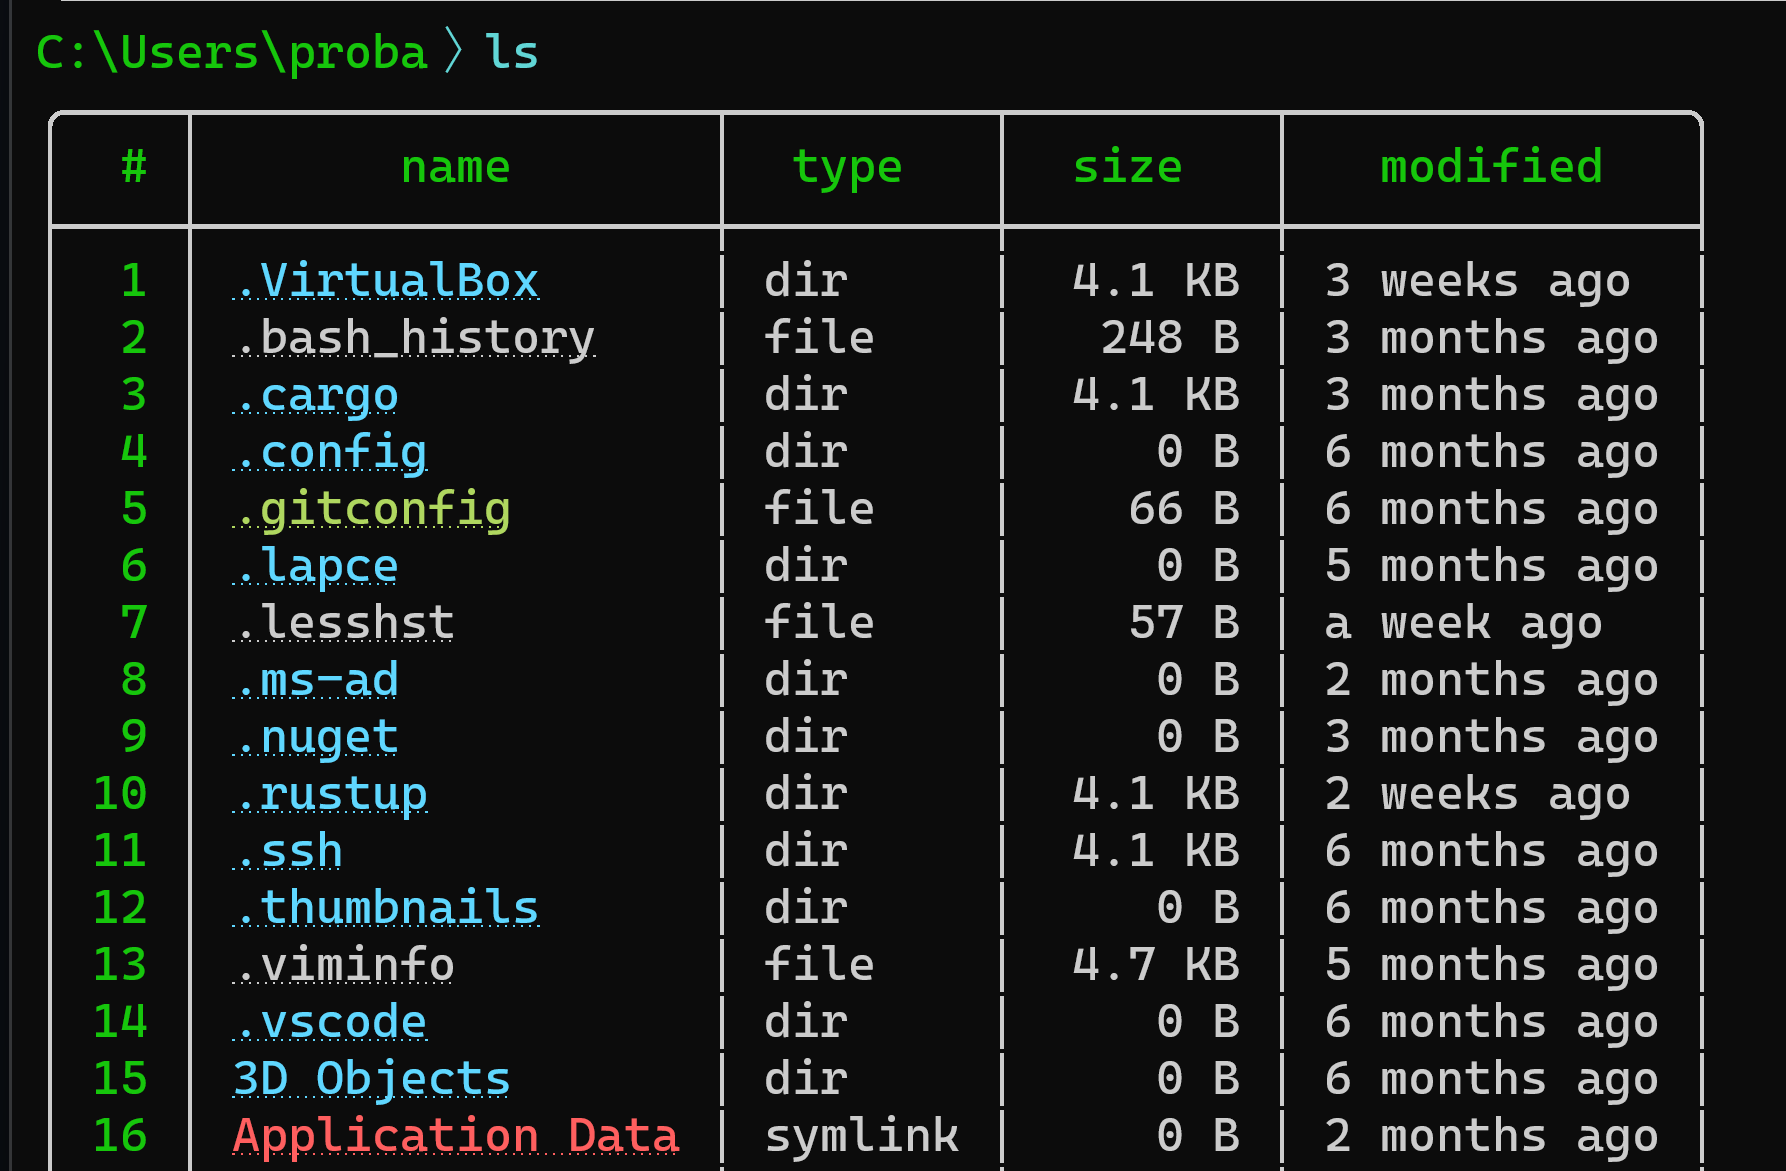Open the .rustup directory link
1786x1171 pixels.
329,794
